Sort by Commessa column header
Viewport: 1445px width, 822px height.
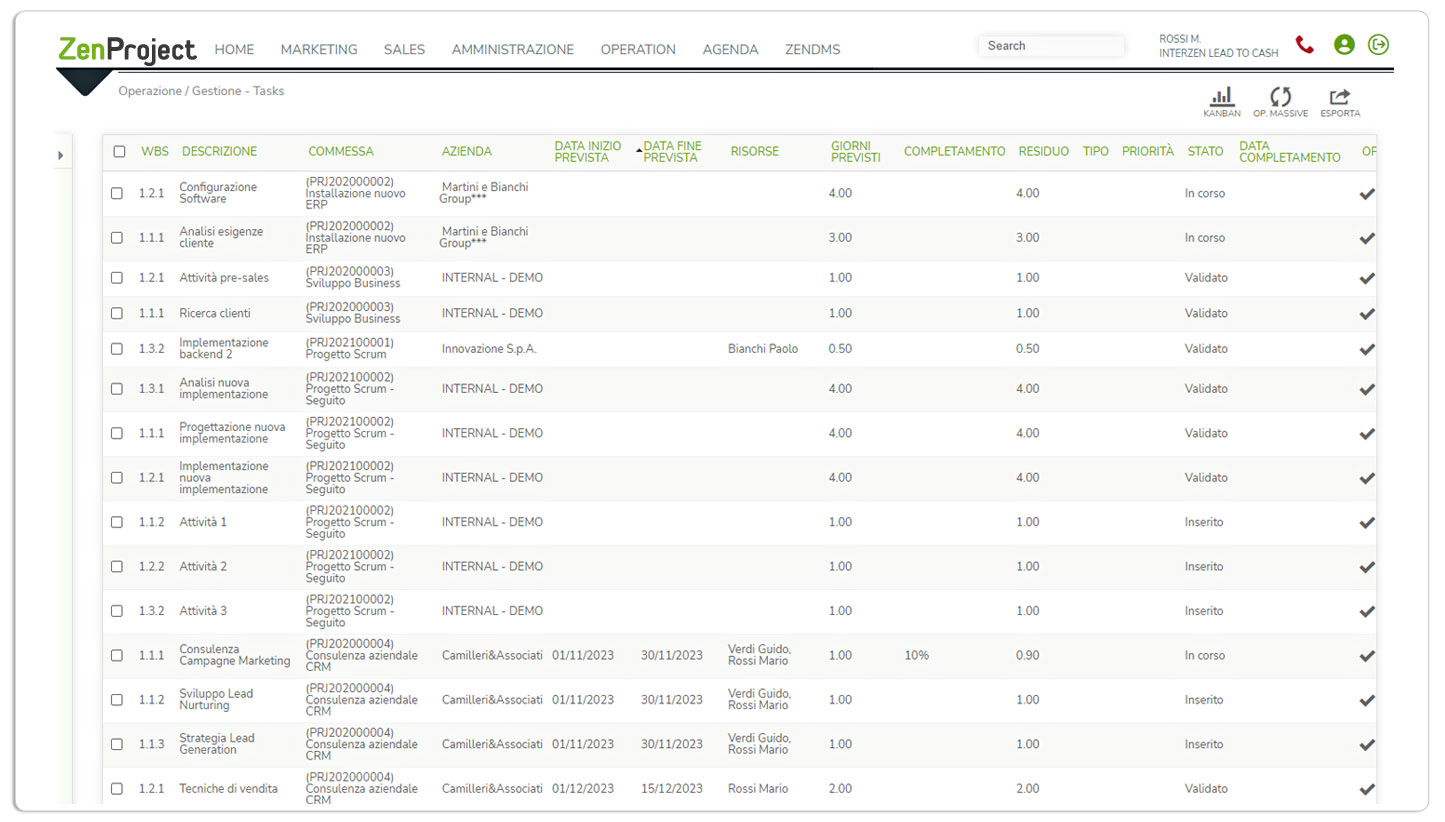(341, 152)
